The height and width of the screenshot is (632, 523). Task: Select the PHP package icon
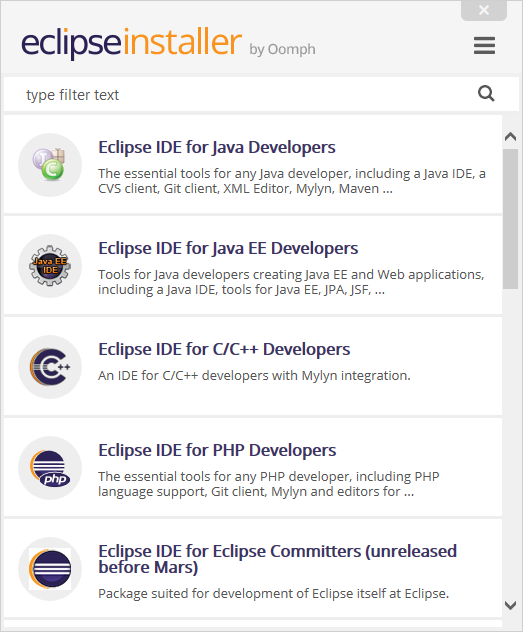pyautogui.click(x=50, y=468)
